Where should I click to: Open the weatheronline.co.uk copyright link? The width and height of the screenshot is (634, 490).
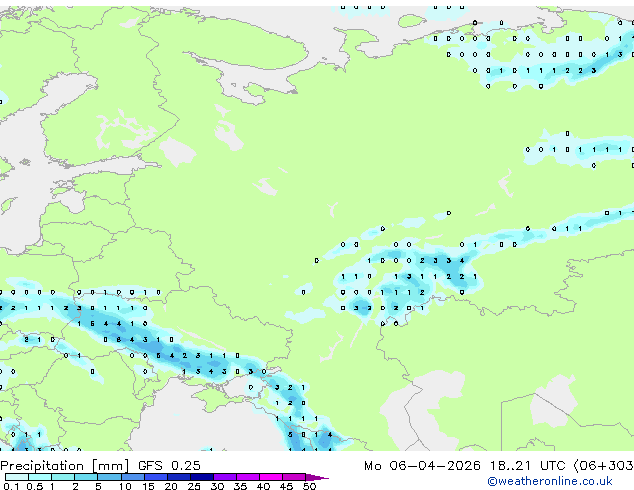pyautogui.click(x=550, y=481)
